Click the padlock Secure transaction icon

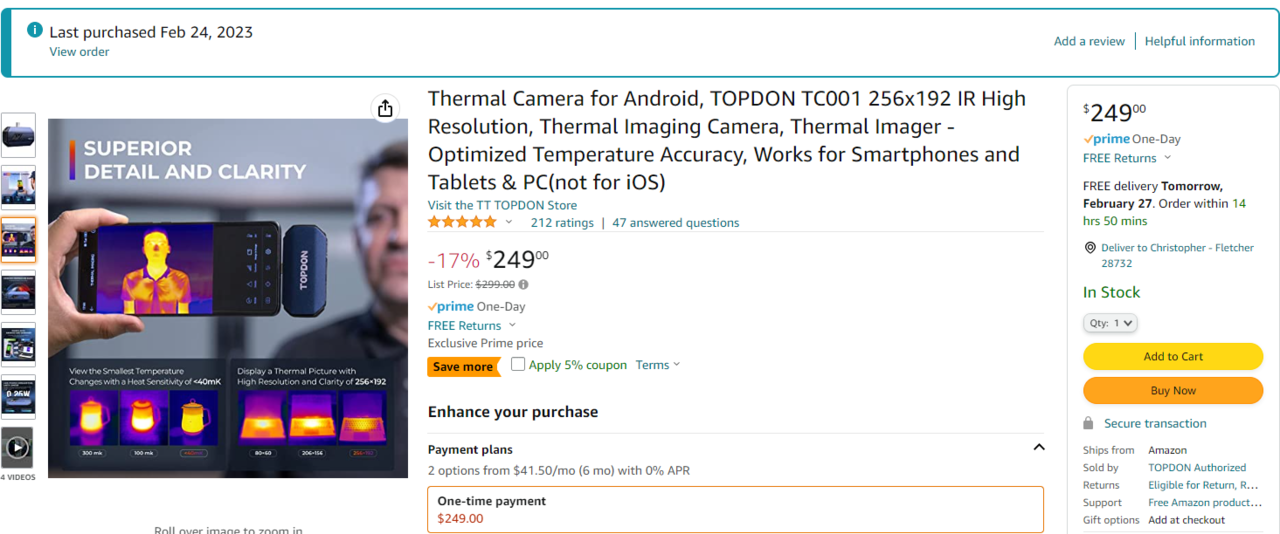coord(1088,423)
